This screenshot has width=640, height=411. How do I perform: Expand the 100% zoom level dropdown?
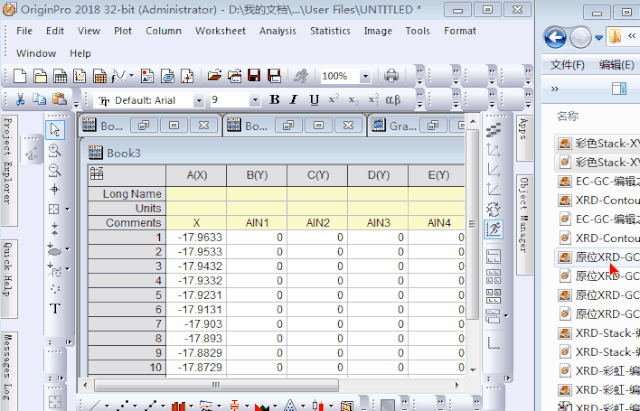[x=365, y=76]
